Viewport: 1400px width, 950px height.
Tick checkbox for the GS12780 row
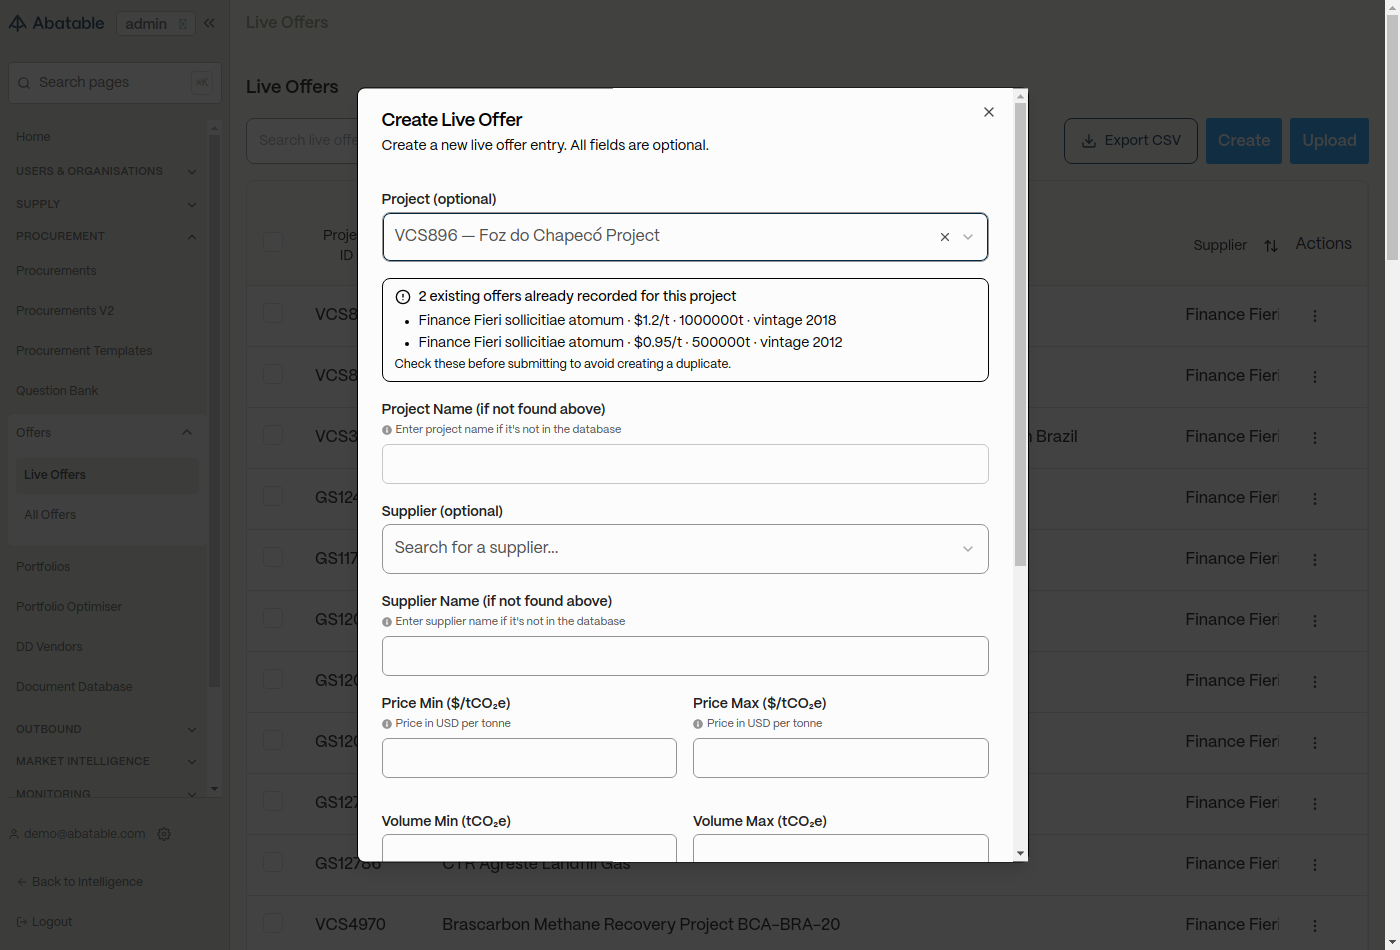click(x=273, y=862)
